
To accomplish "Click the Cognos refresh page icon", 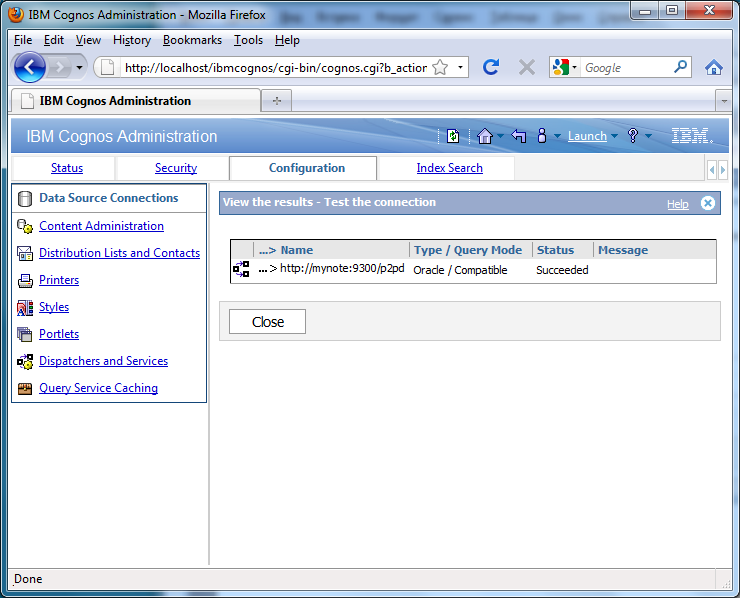I will coord(453,136).
